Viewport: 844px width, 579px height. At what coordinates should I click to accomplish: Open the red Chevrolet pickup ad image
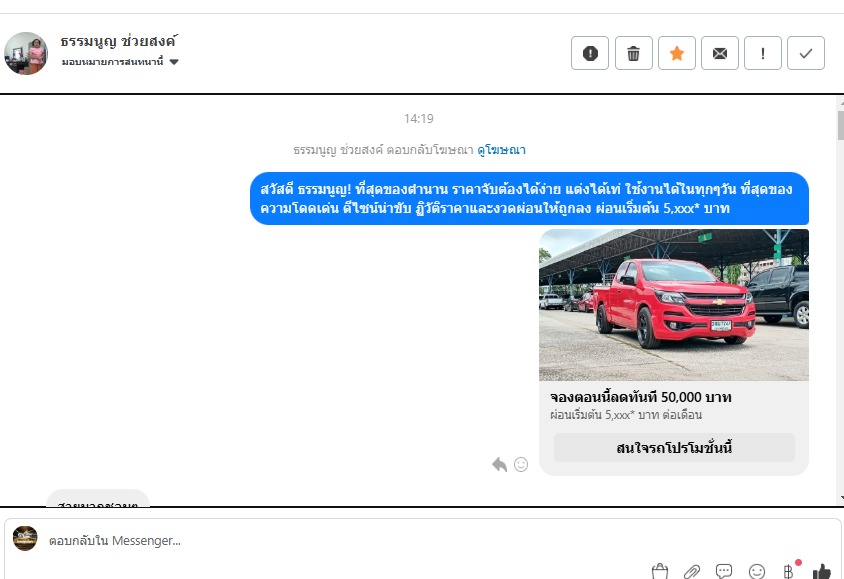[x=673, y=305]
